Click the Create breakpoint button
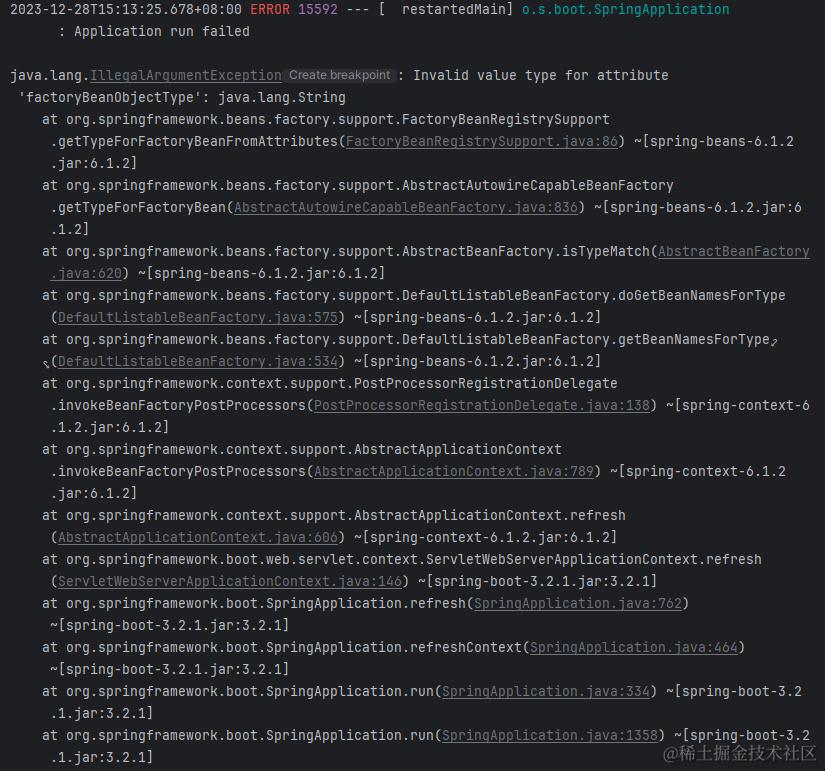Viewport: 825px width, 771px height. click(340, 75)
